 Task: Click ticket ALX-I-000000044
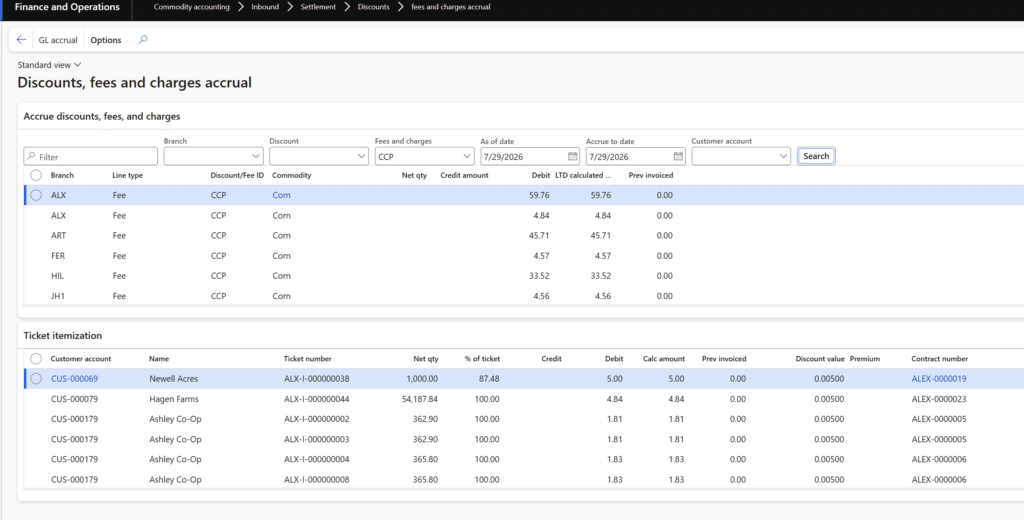(317, 399)
